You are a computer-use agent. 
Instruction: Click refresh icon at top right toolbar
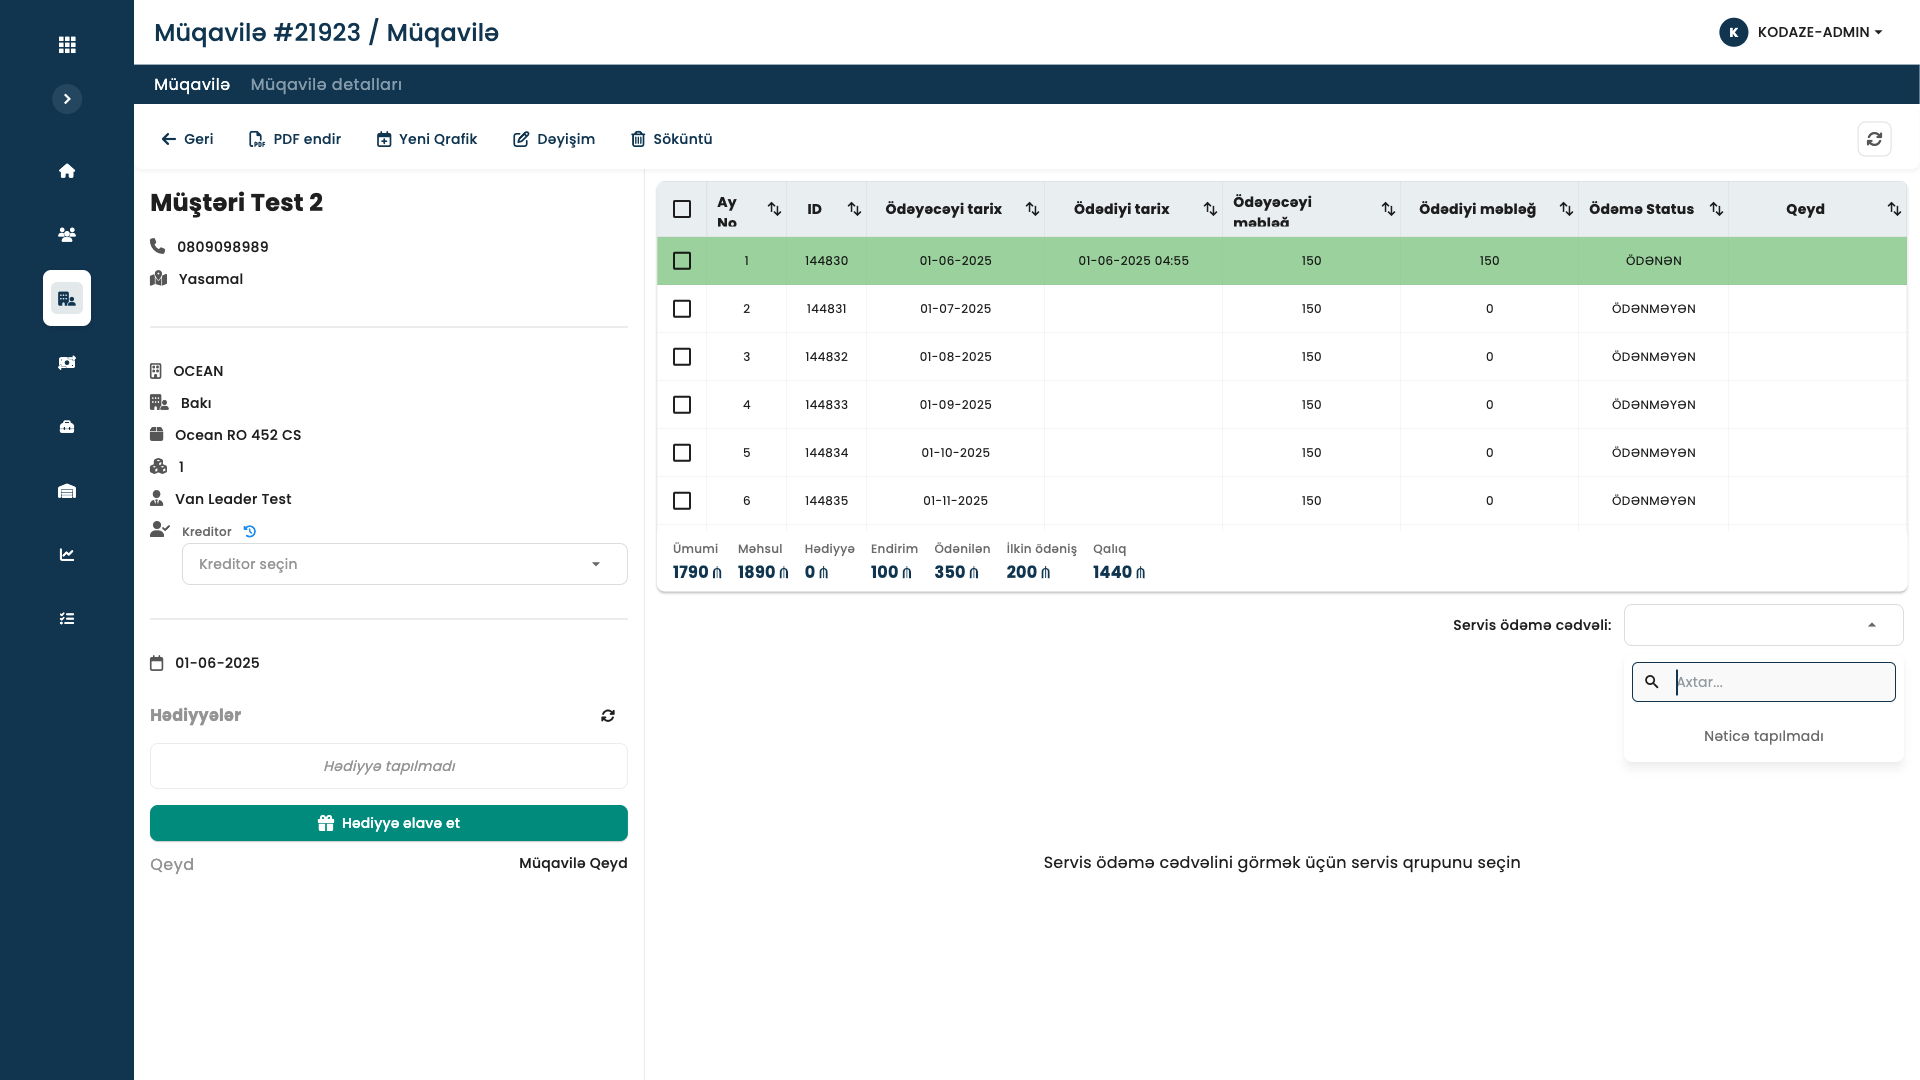[1874, 139]
